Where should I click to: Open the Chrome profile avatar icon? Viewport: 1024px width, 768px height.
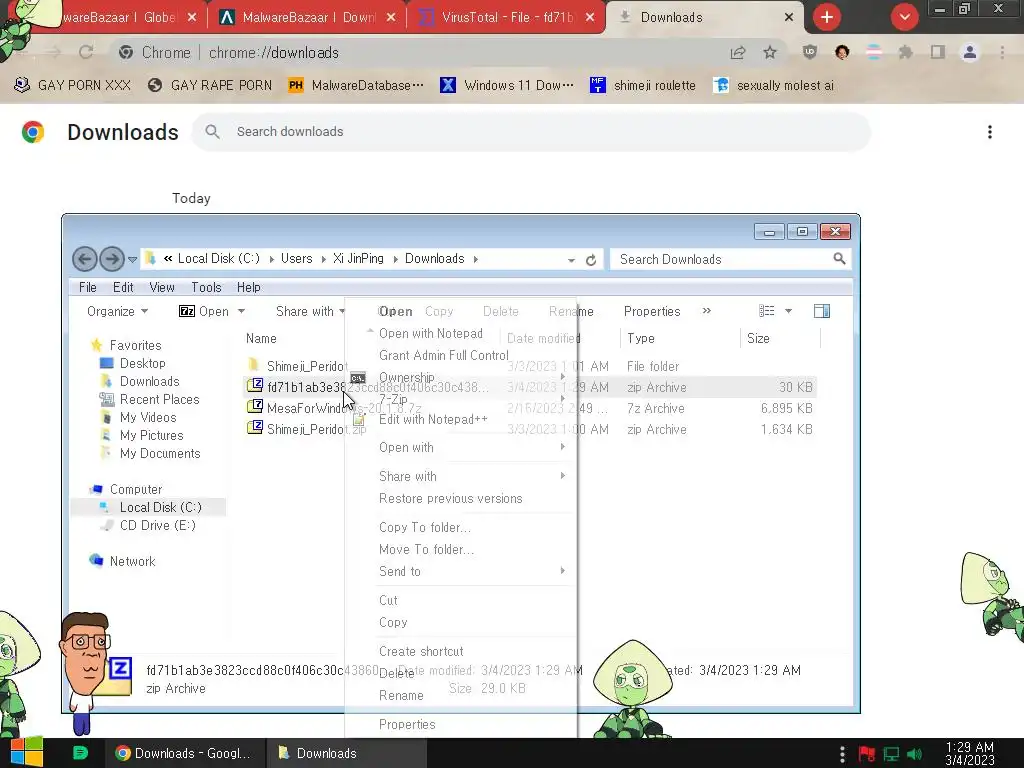(x=970, y=52)
